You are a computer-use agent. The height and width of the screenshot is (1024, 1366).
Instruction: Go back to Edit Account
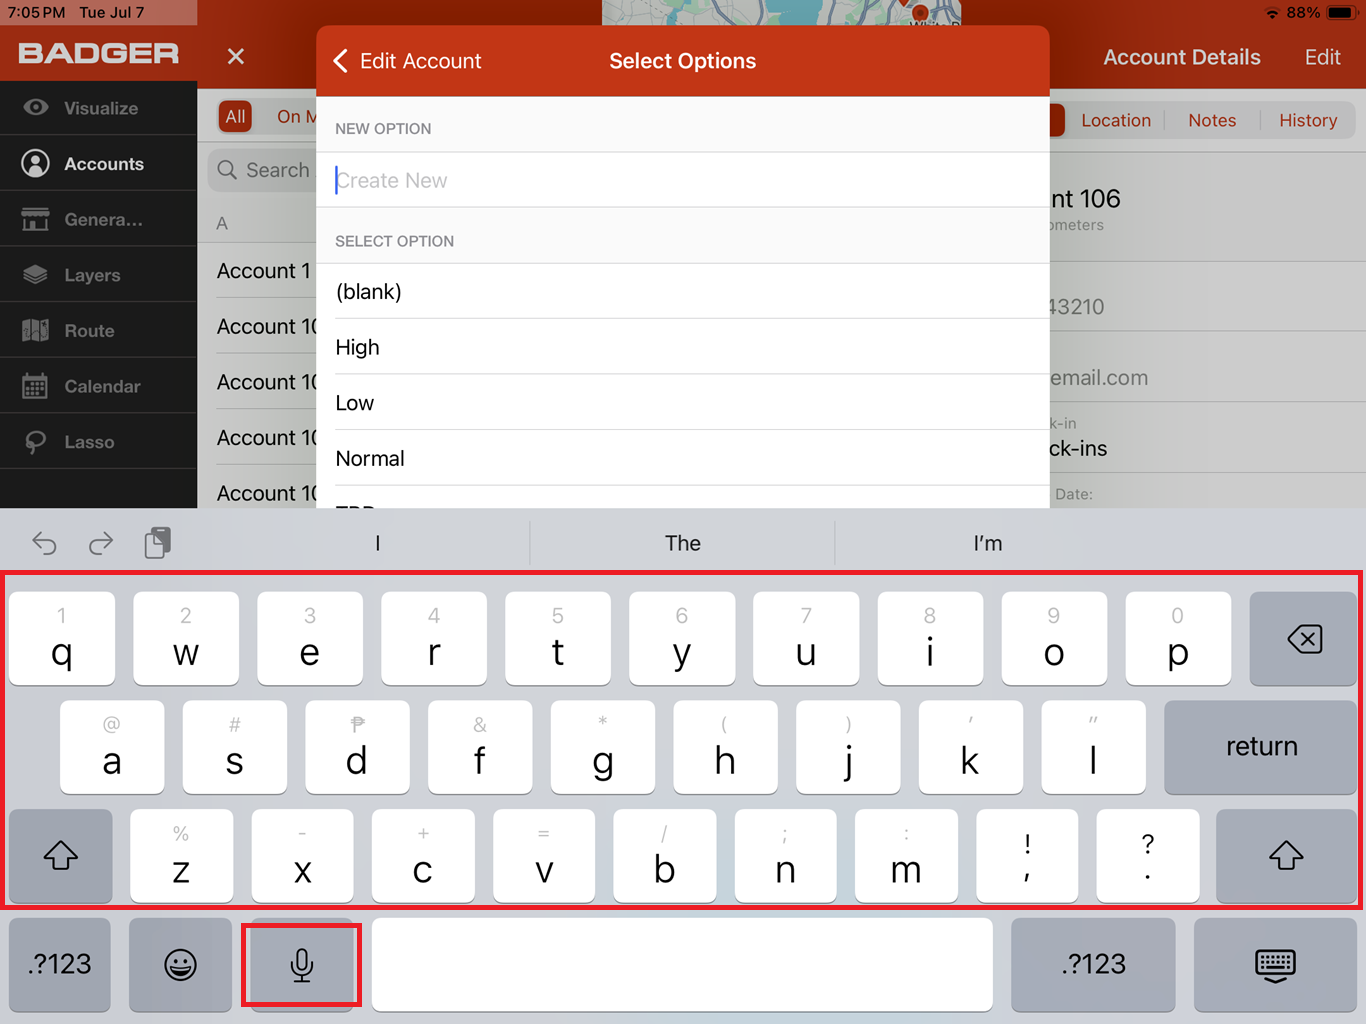coord(407,61)
